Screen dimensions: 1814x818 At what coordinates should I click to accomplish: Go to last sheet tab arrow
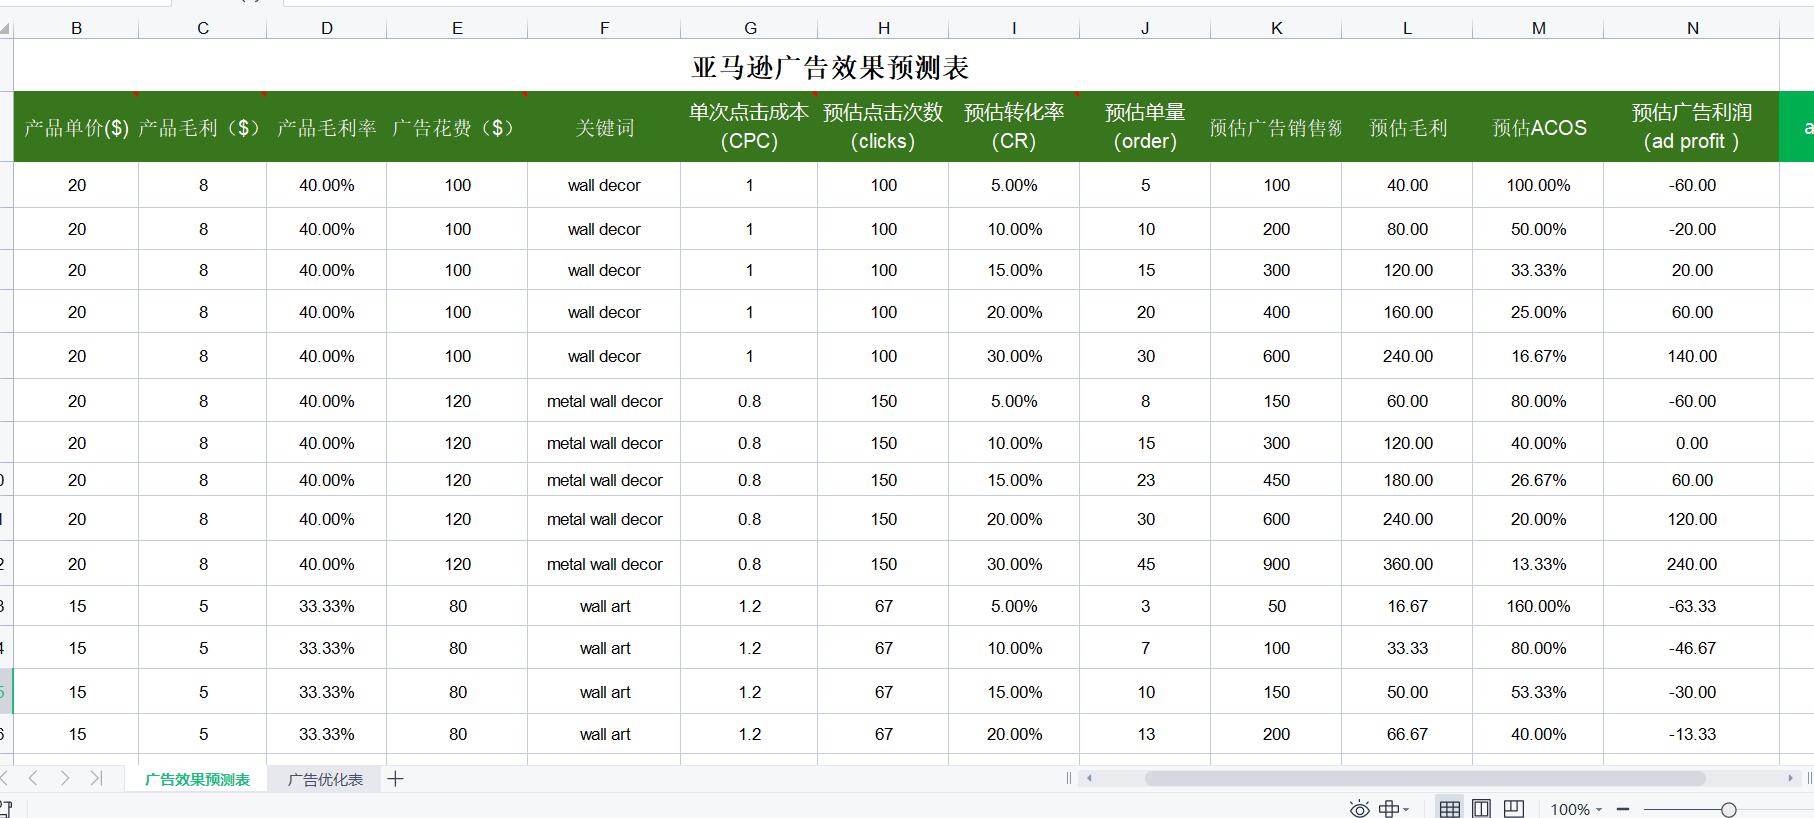96,778
